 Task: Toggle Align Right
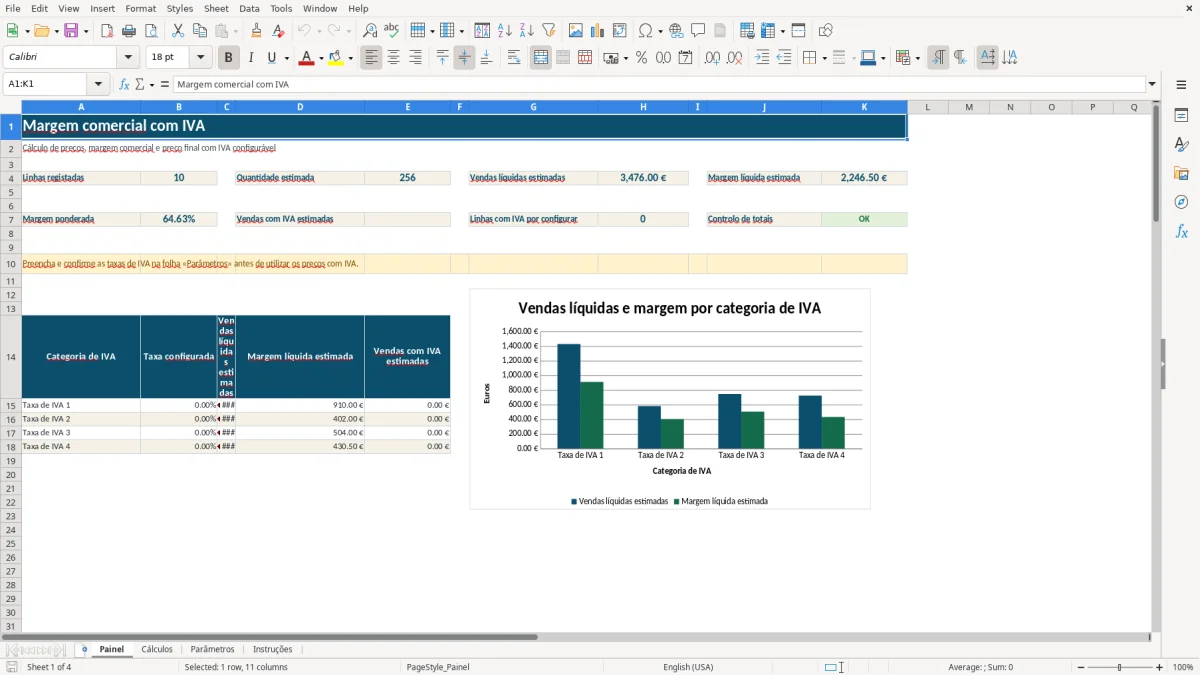[x=415, y=58]
